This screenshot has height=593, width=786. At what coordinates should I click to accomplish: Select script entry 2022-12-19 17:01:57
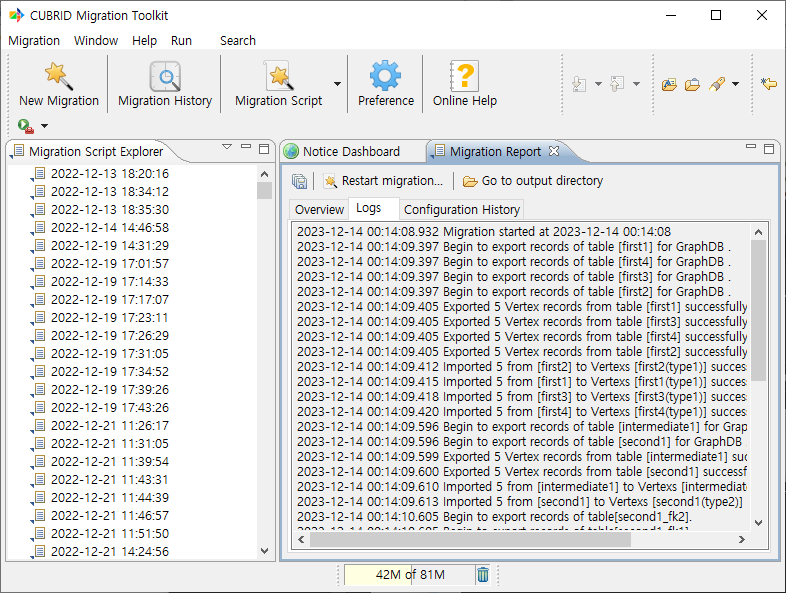[110, 264]
